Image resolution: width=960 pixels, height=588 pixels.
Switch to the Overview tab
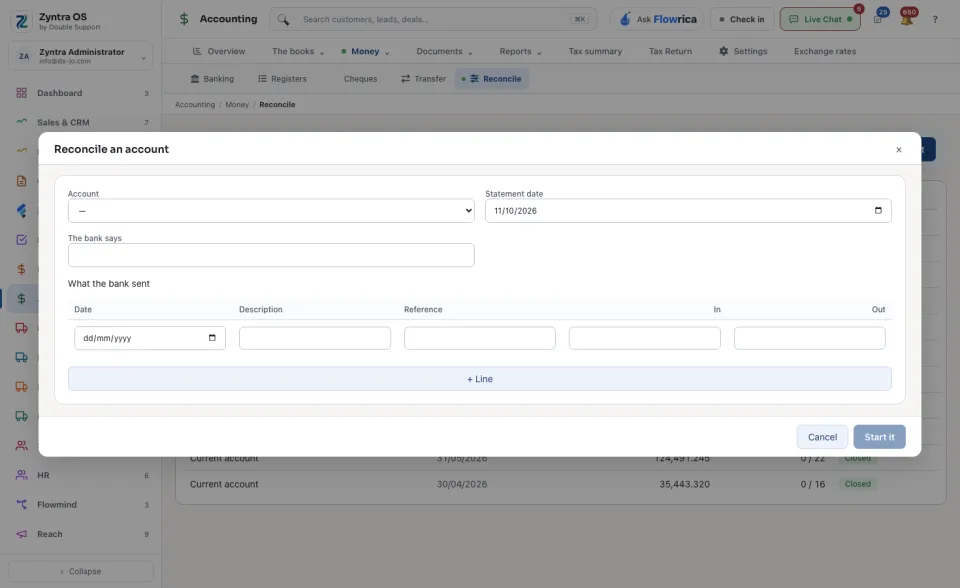[x=219, y=51]
